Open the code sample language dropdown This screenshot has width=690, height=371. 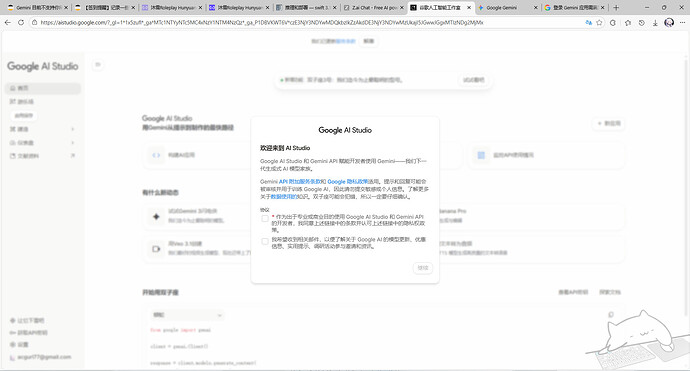point(187,315)
